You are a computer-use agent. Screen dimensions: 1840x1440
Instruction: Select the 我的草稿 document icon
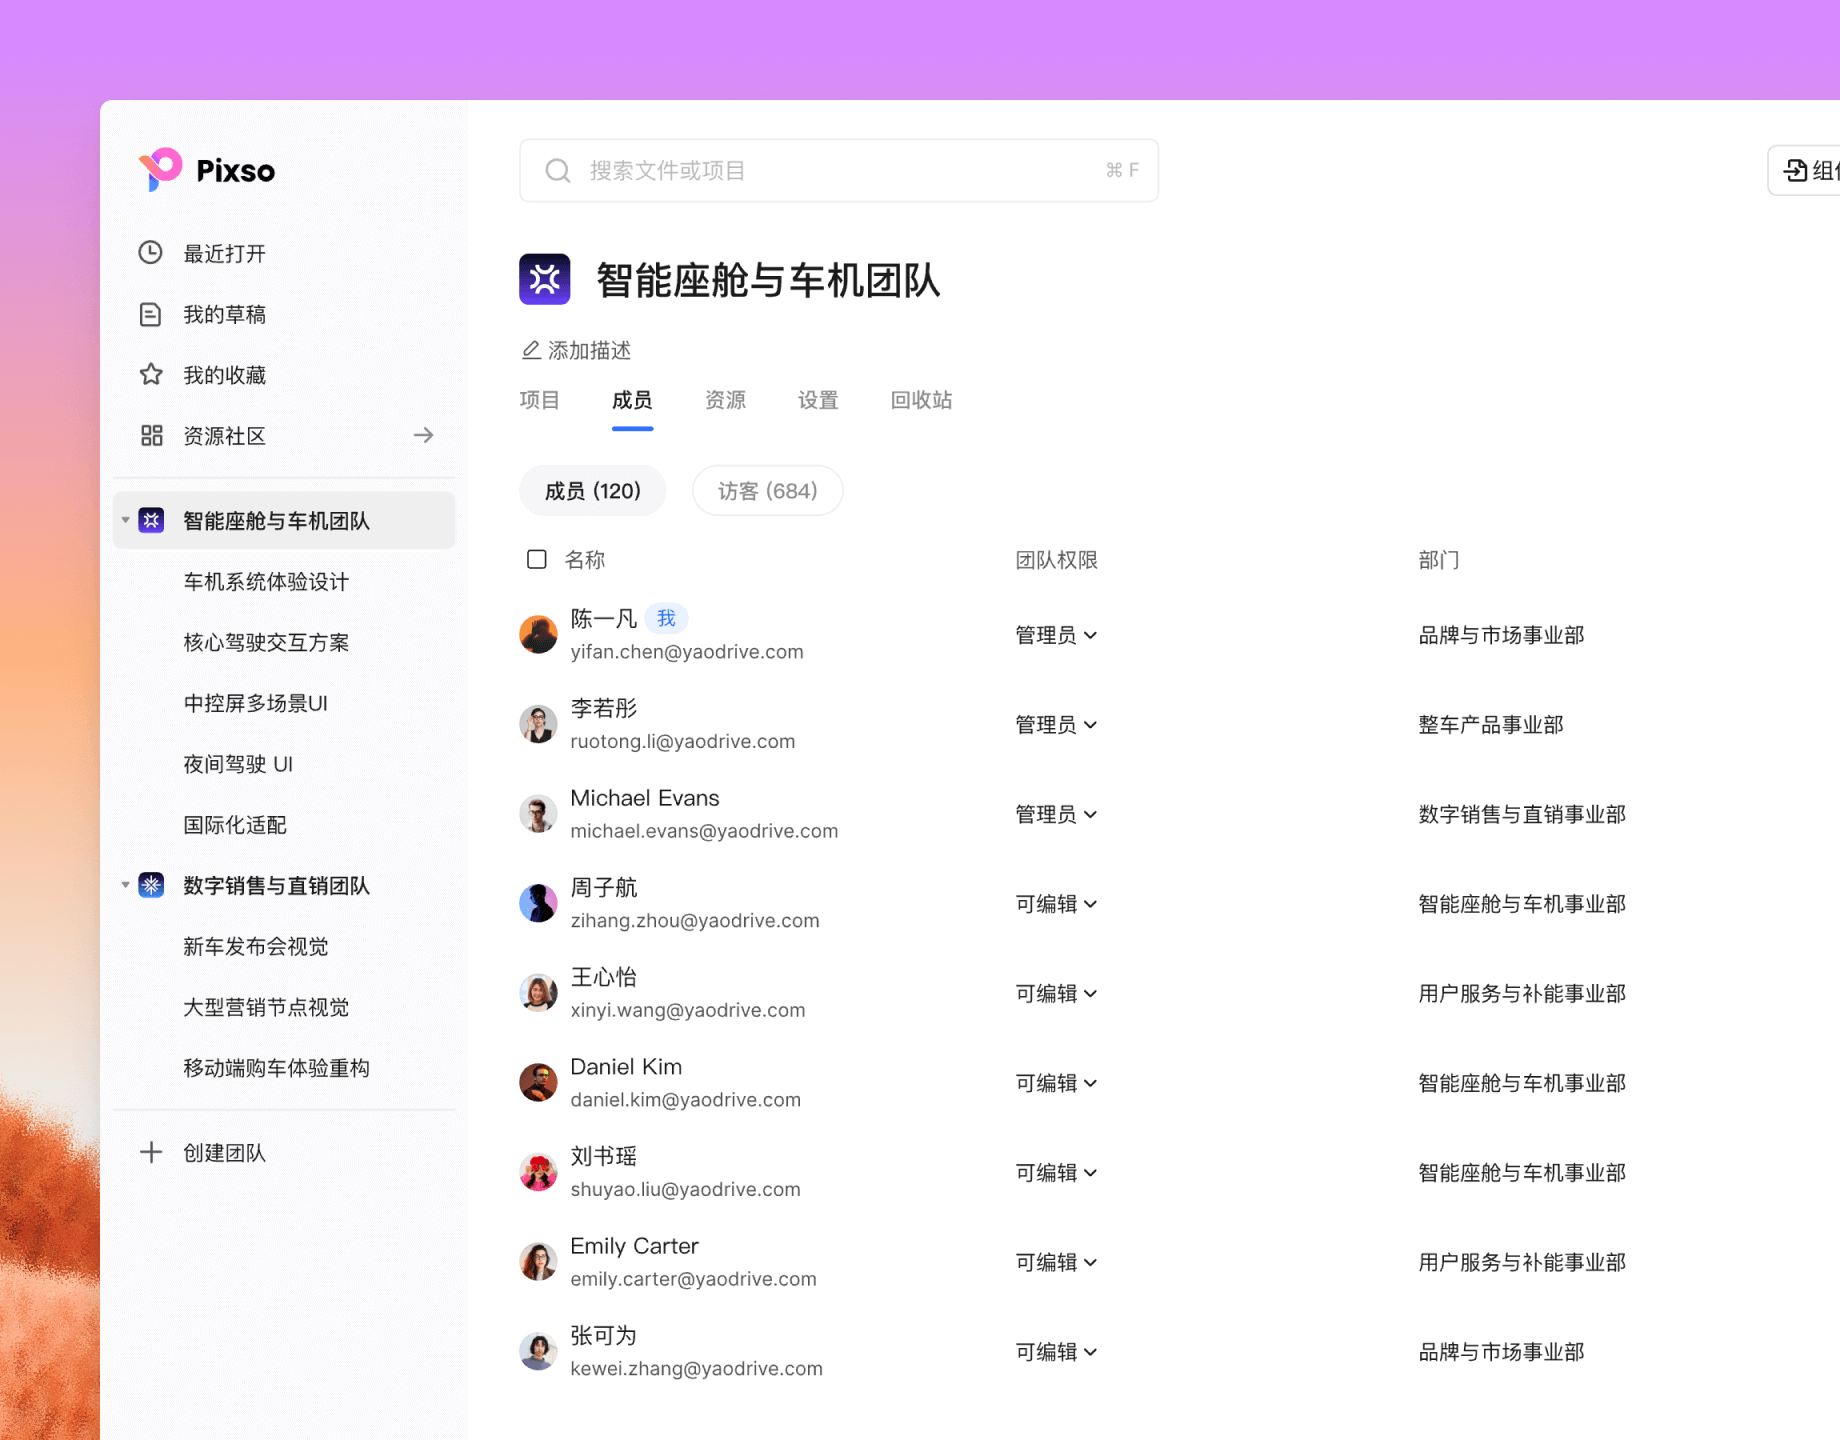point(151,313)
